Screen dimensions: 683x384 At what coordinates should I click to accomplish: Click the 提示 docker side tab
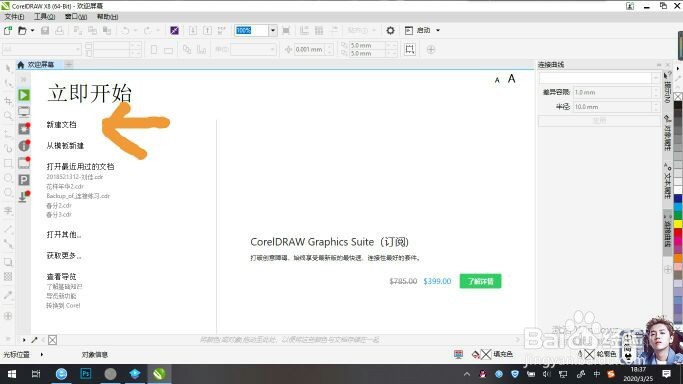click(667, 88)
